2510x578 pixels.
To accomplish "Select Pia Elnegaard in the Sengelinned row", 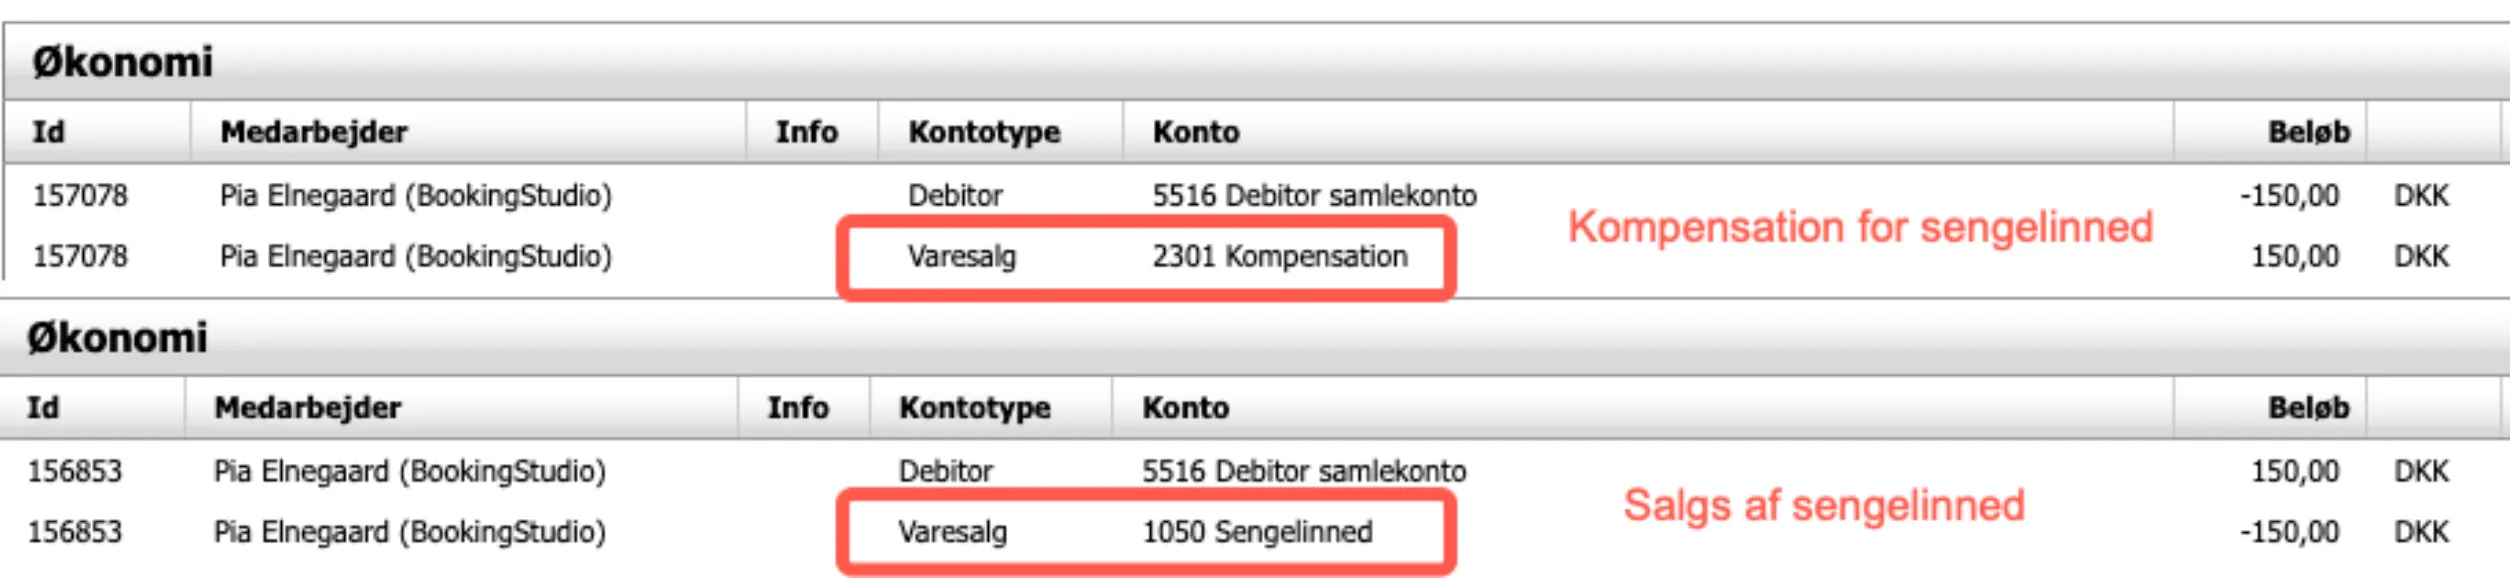I will (409, 532).
